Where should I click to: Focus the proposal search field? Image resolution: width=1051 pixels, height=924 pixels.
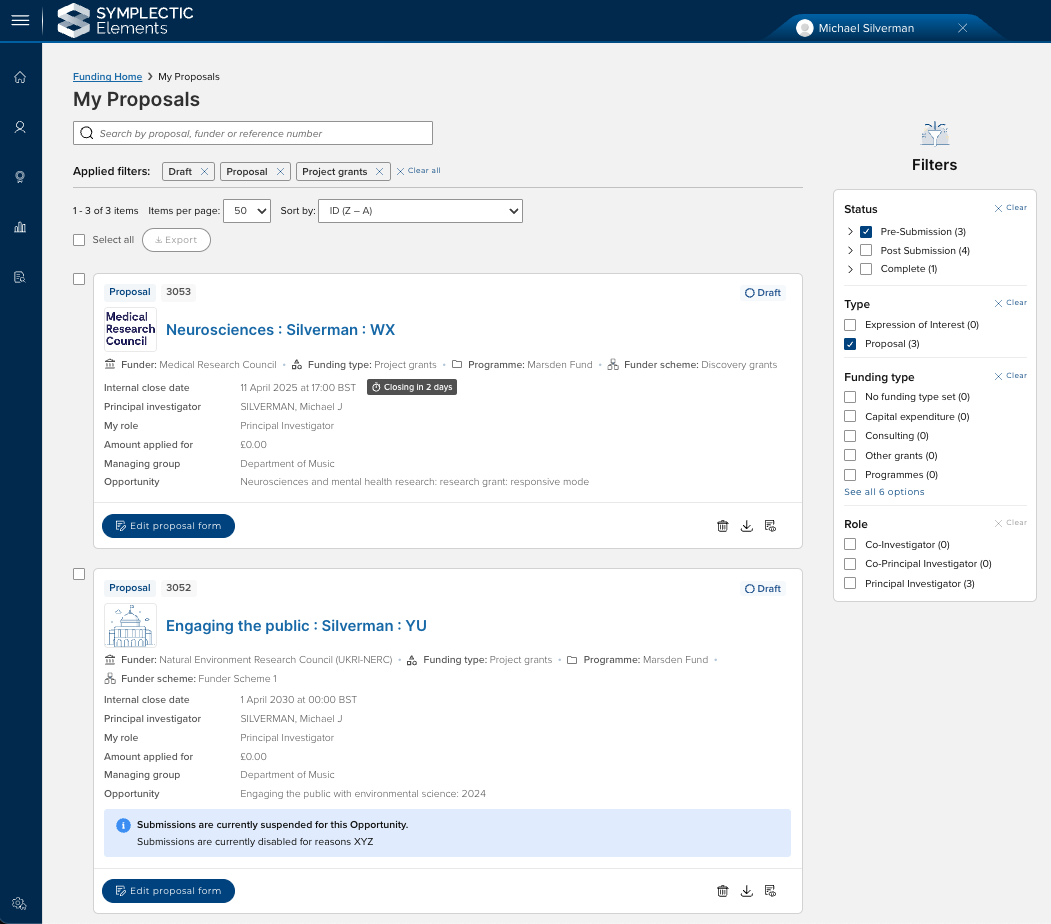[253, 133]
